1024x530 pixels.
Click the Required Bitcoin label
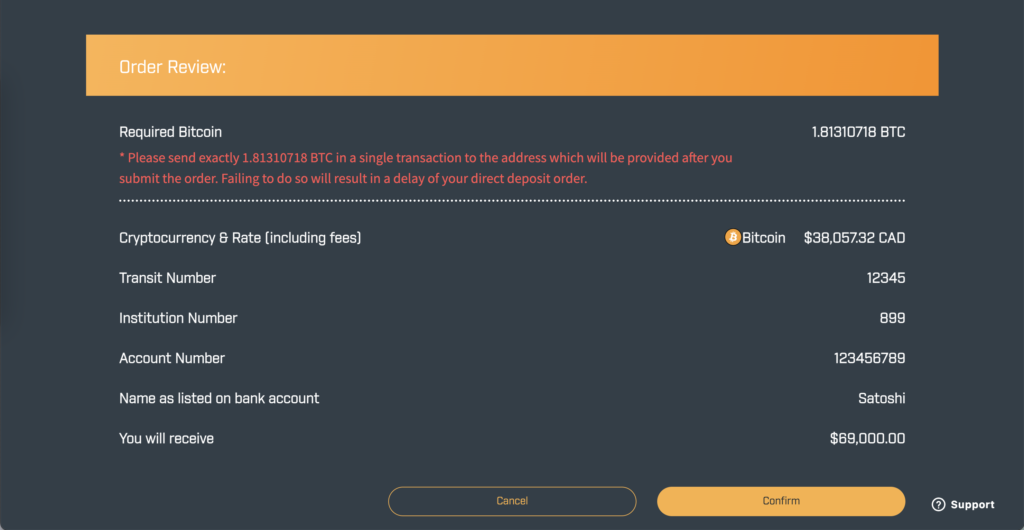[x=170, y=132]
